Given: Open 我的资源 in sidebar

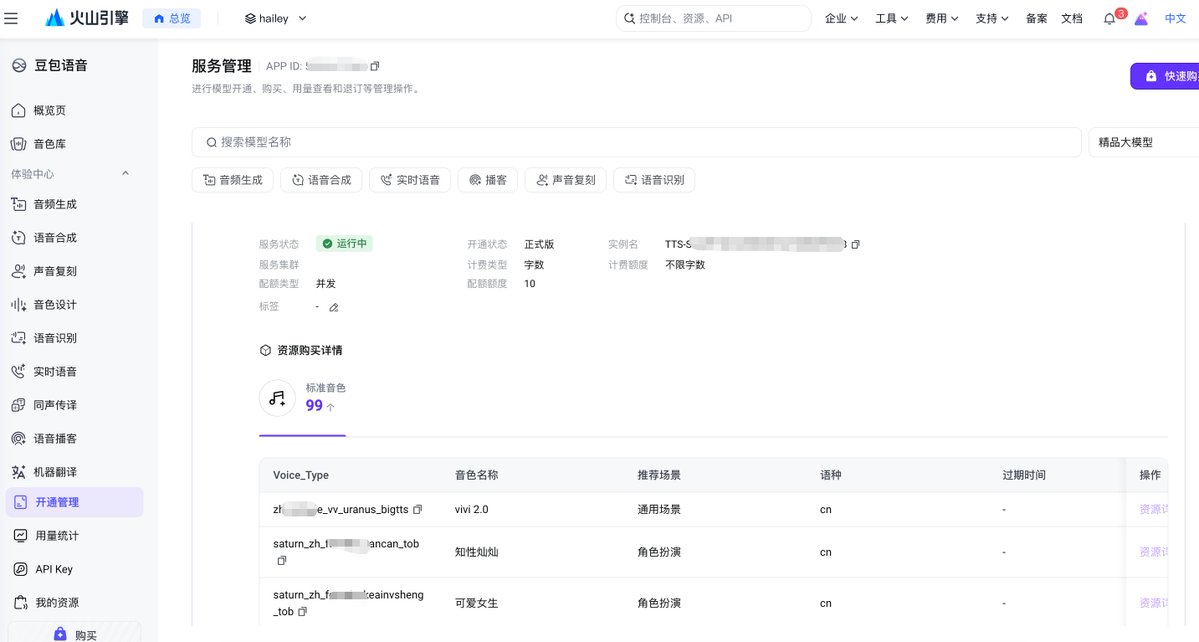Looking at the screenshot, I should (x=73, y=602).
